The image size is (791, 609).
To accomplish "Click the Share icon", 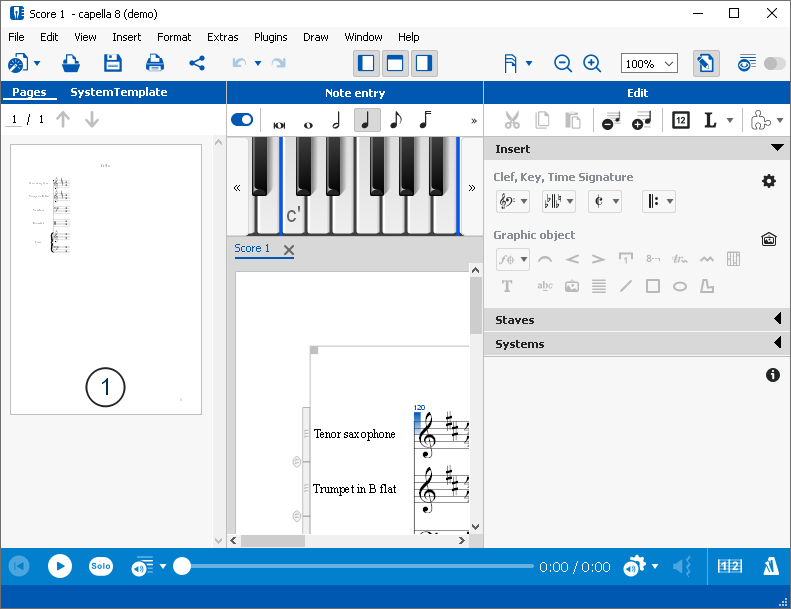I will (197, 63).
